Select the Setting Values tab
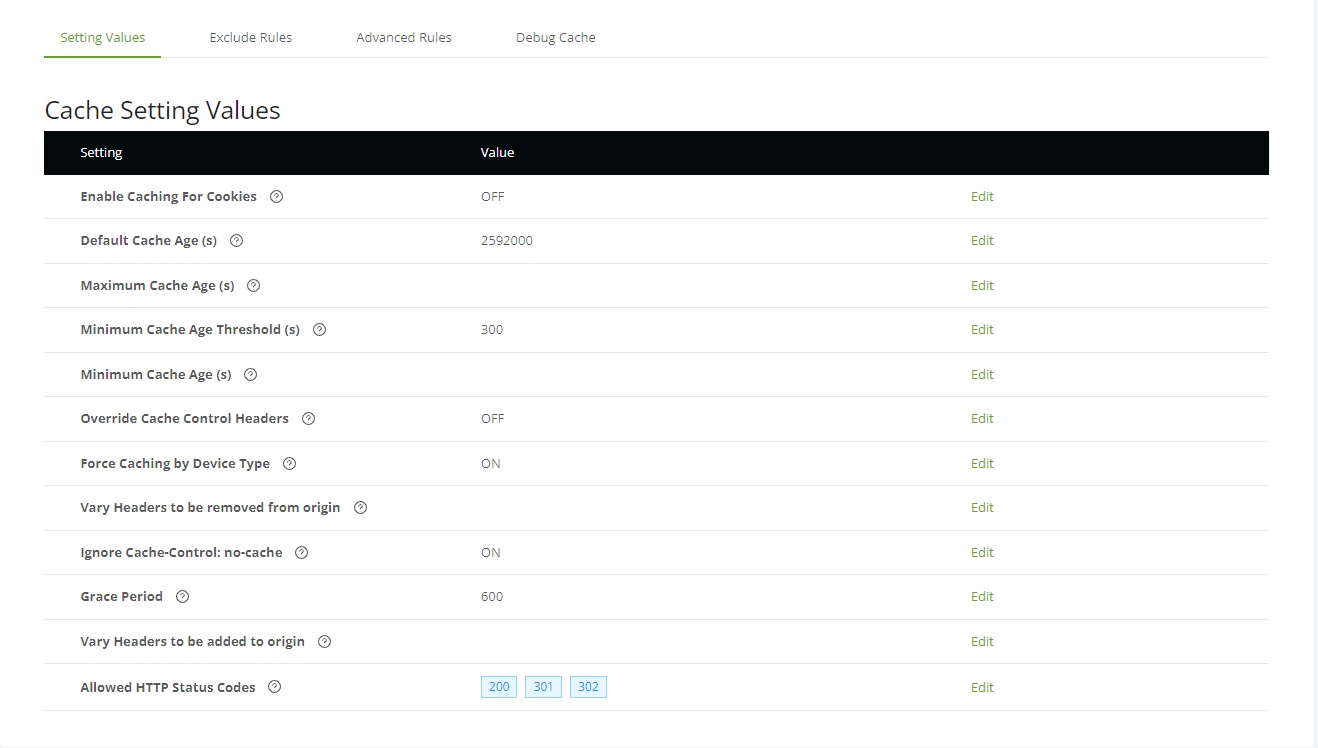The width and height of the screenshot is (1318, 748). (103, 38)
